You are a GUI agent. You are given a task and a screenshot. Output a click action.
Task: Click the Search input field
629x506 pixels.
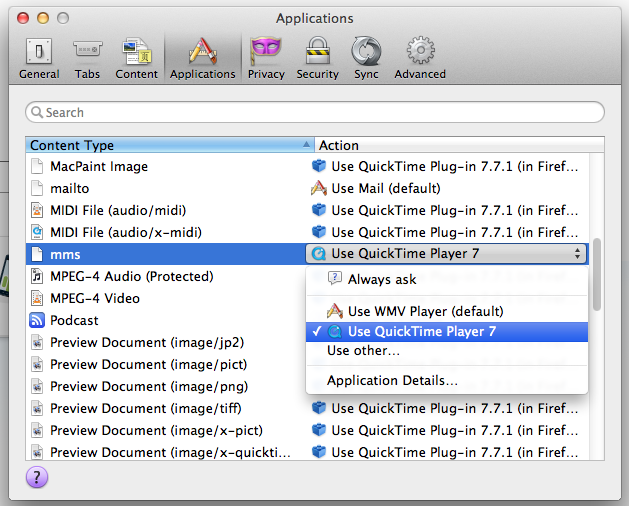tap(315, 112)
